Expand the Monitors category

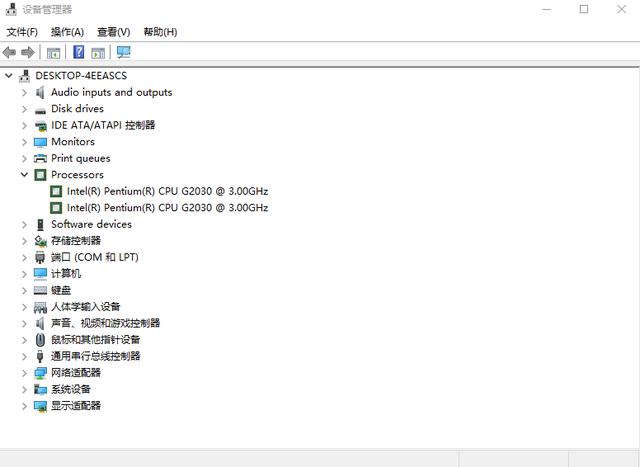pos(25,142)
